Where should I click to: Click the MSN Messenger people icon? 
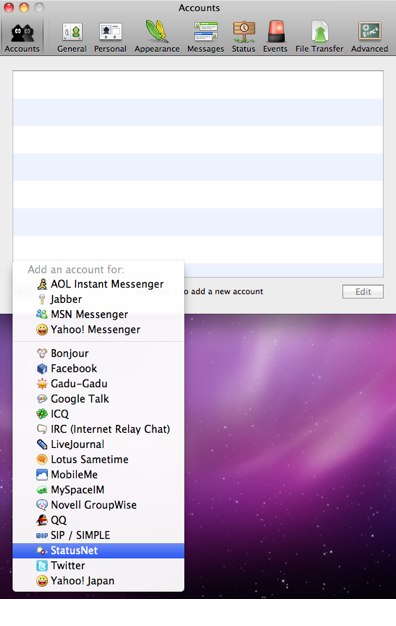(x=42, y=315)
